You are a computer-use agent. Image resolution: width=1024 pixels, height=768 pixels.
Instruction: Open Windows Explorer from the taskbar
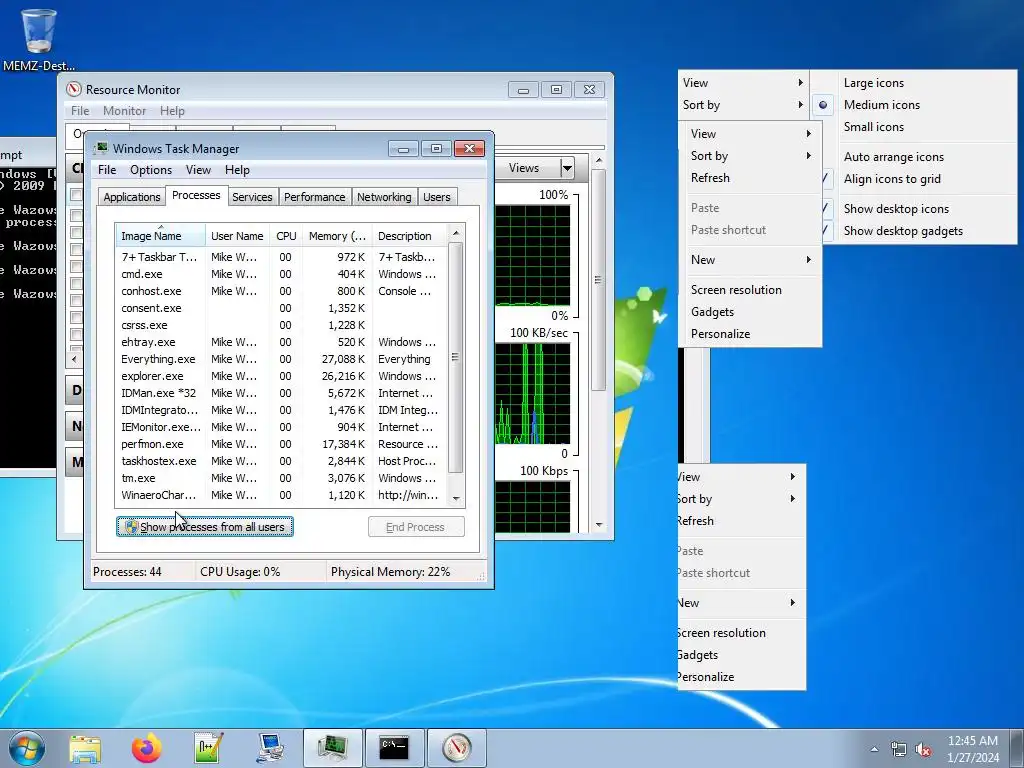[86, 748]
